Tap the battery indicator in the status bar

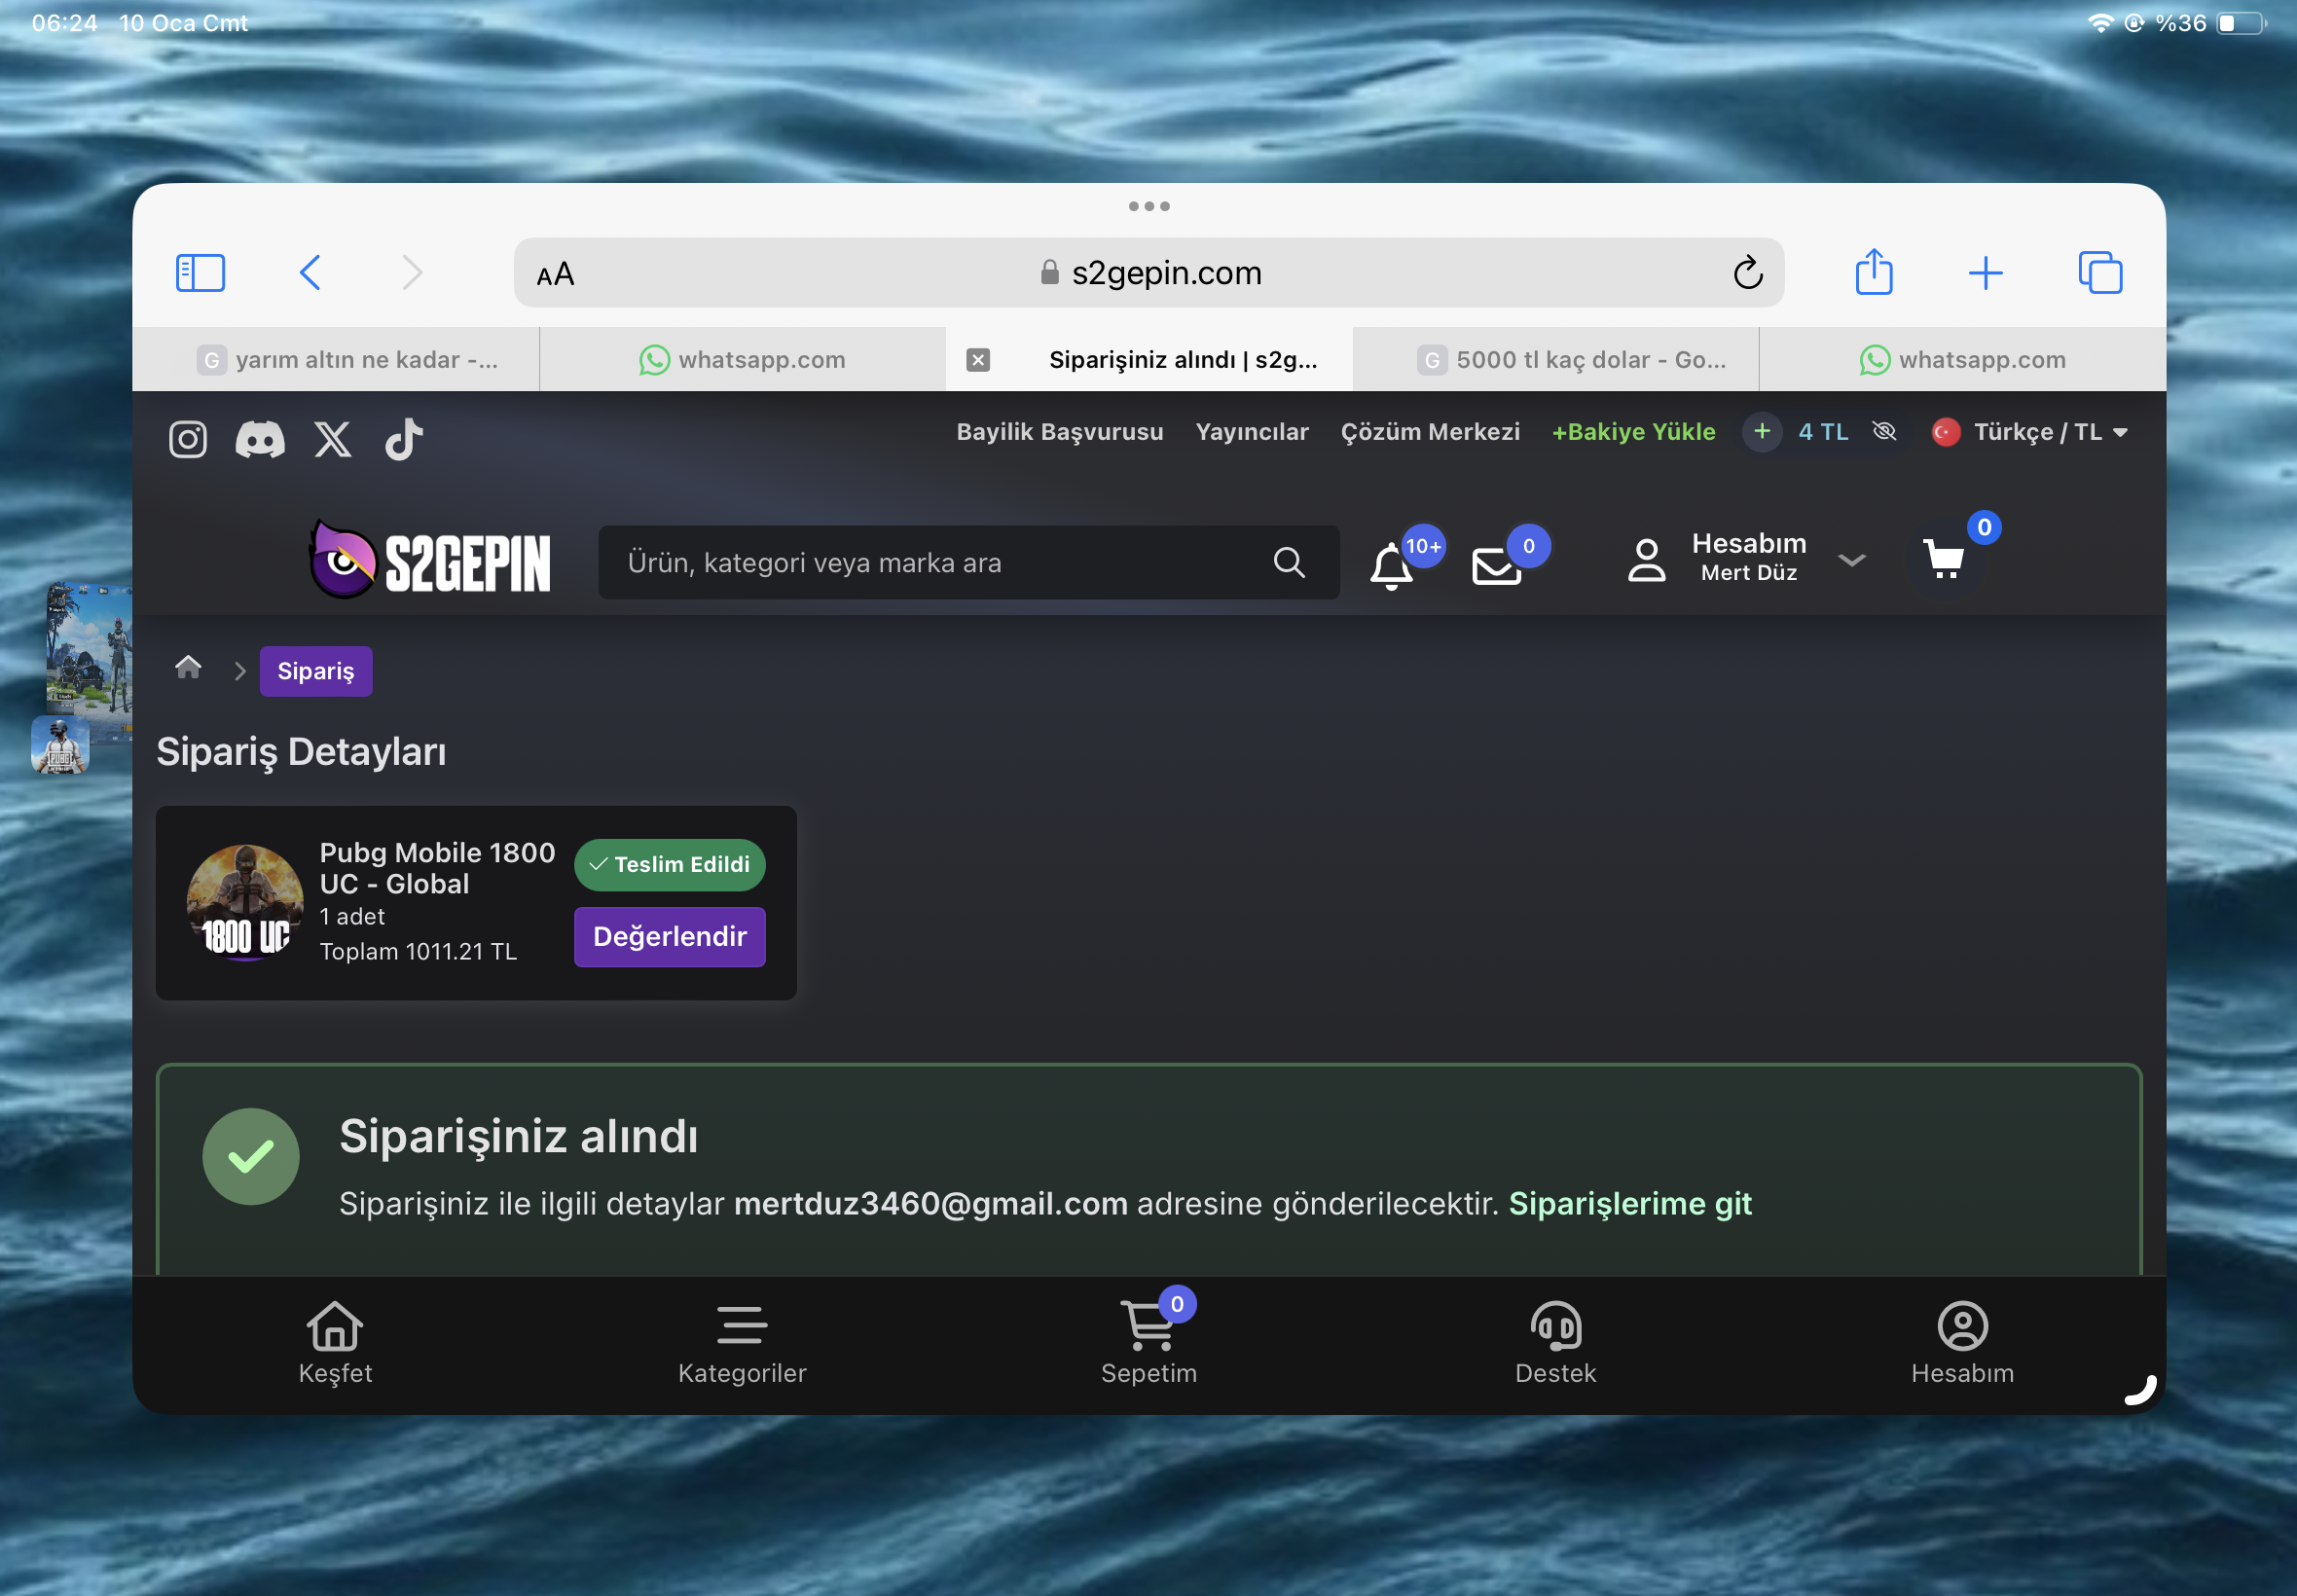pos(2241,23)
